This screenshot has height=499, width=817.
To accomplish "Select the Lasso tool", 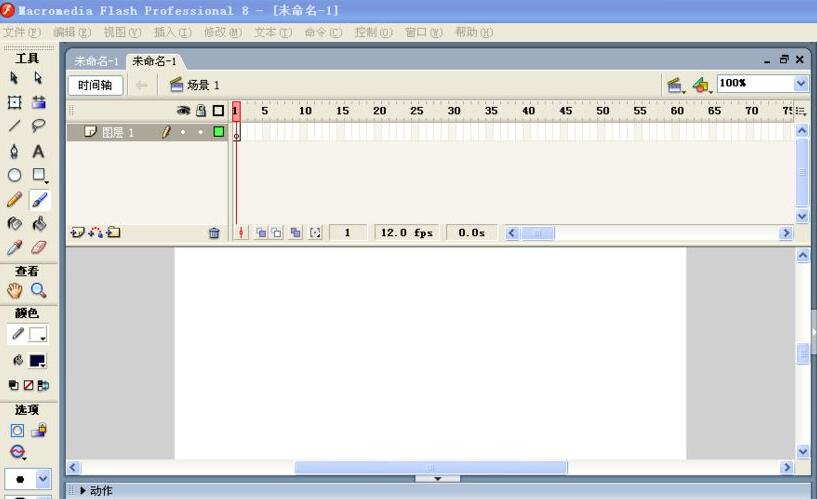I will pyautogui.click(x=39, y=126).
